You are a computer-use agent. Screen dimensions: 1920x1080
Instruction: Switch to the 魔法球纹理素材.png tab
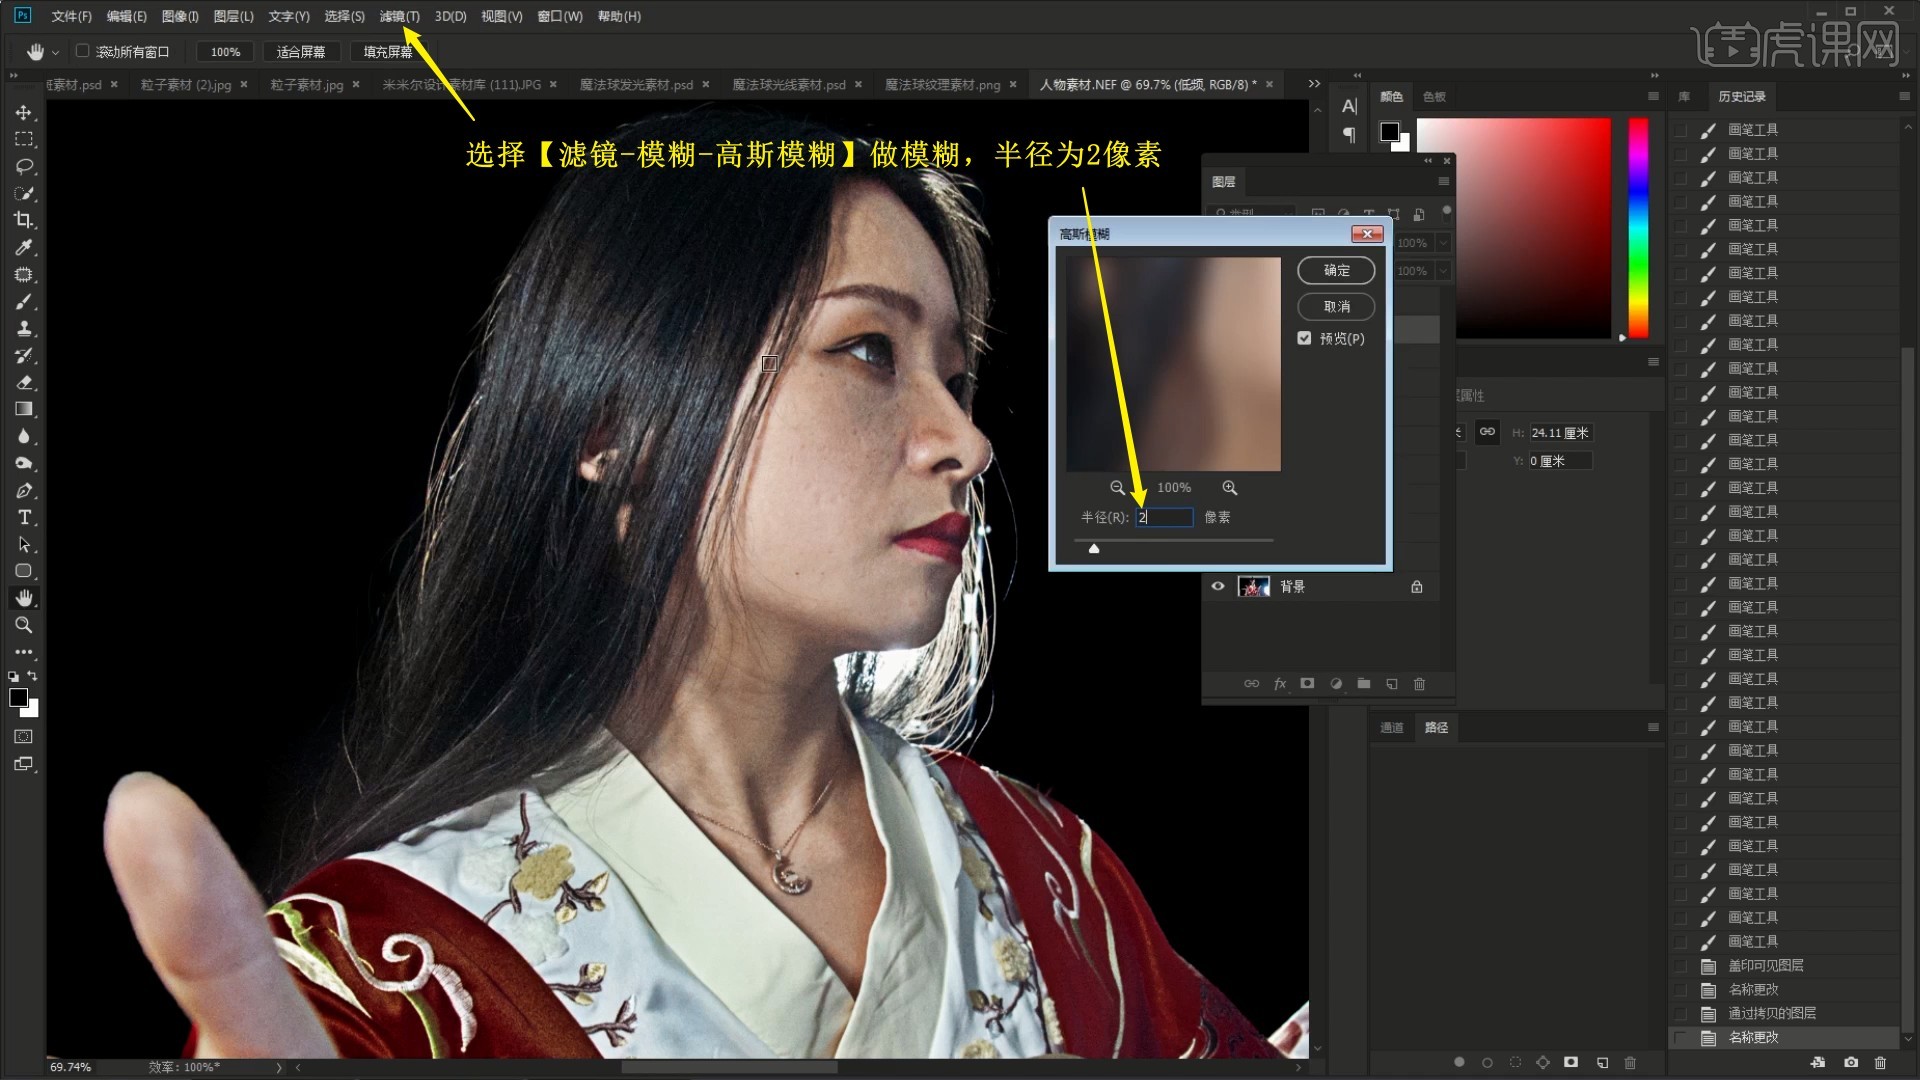pyautogui.click(x=942, y=85)
